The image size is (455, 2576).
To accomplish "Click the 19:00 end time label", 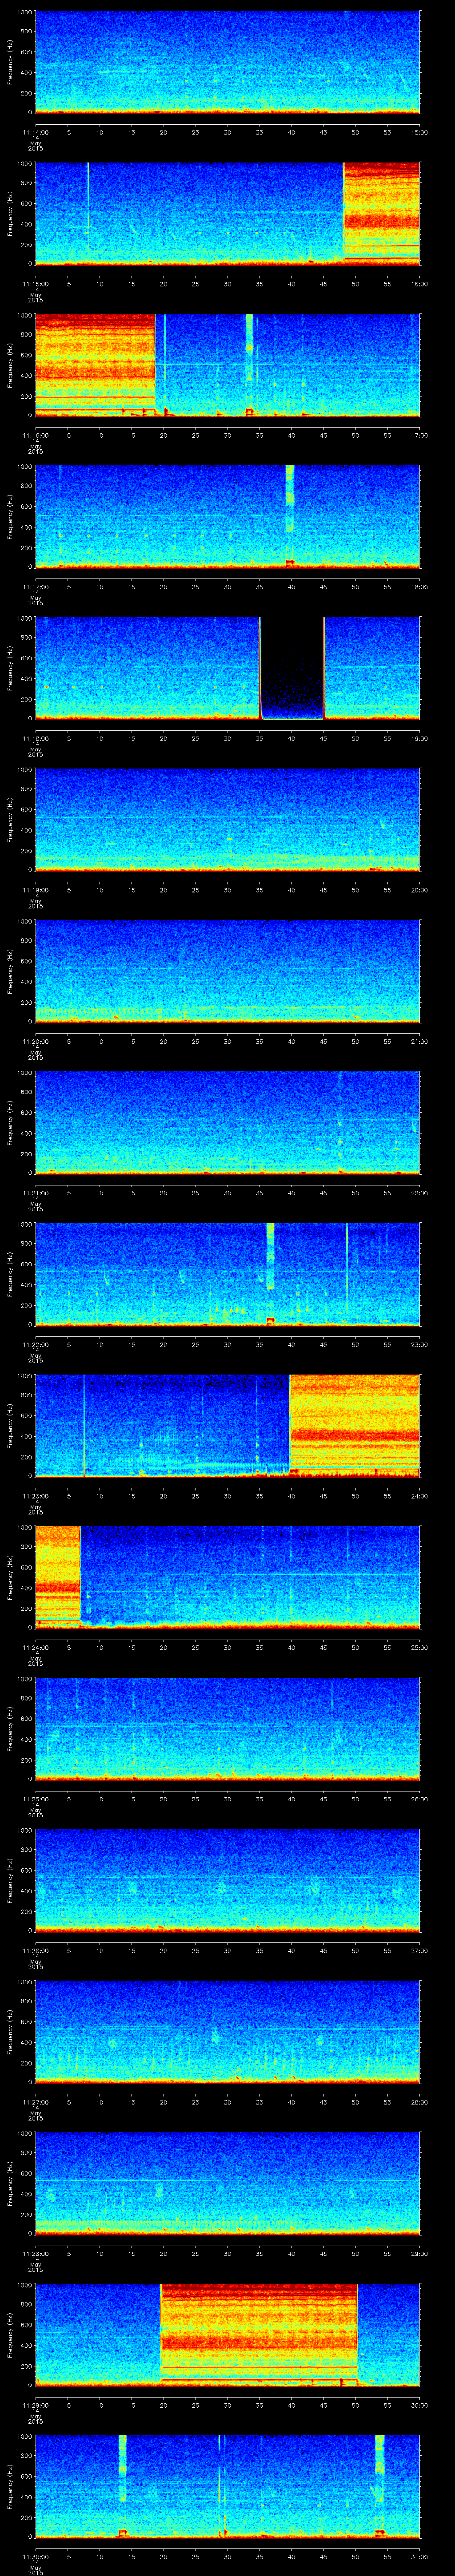I will pos(420,738).
